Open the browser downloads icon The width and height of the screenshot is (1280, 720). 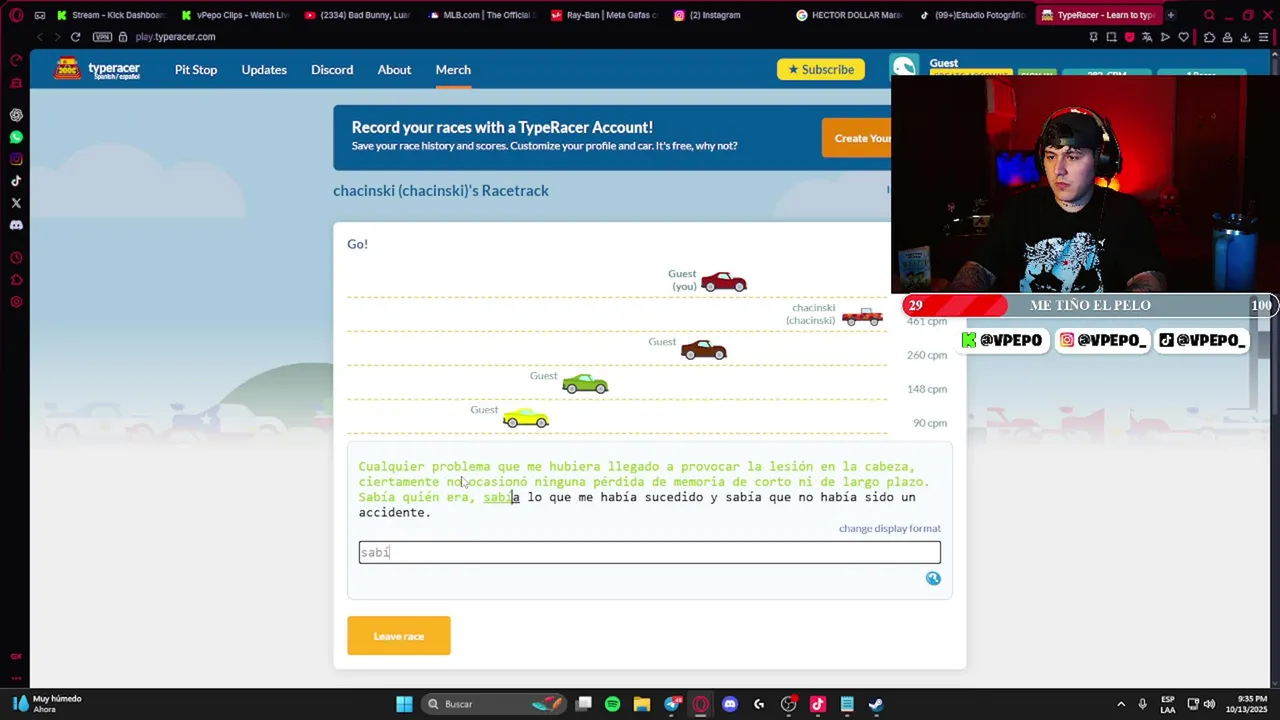coord(1245,37)
